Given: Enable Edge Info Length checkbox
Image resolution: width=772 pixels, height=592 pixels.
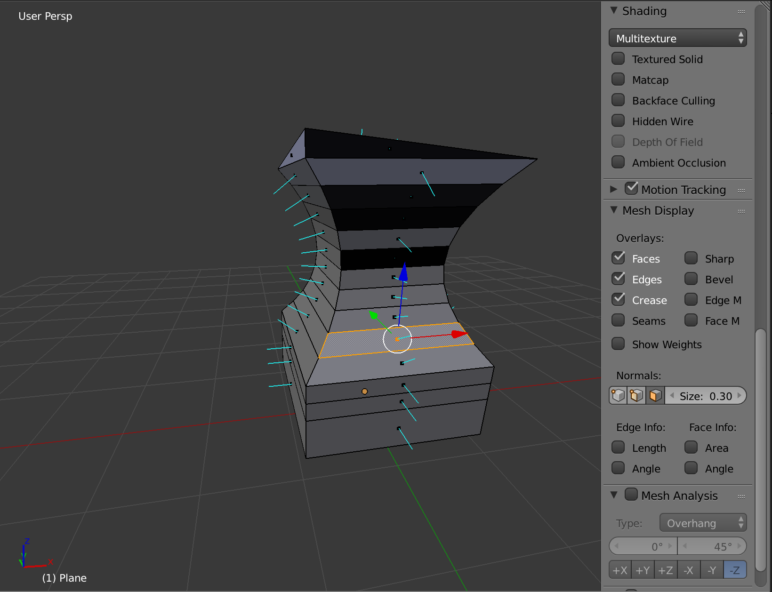Looking at the screenshot, I should click(618, 447).
